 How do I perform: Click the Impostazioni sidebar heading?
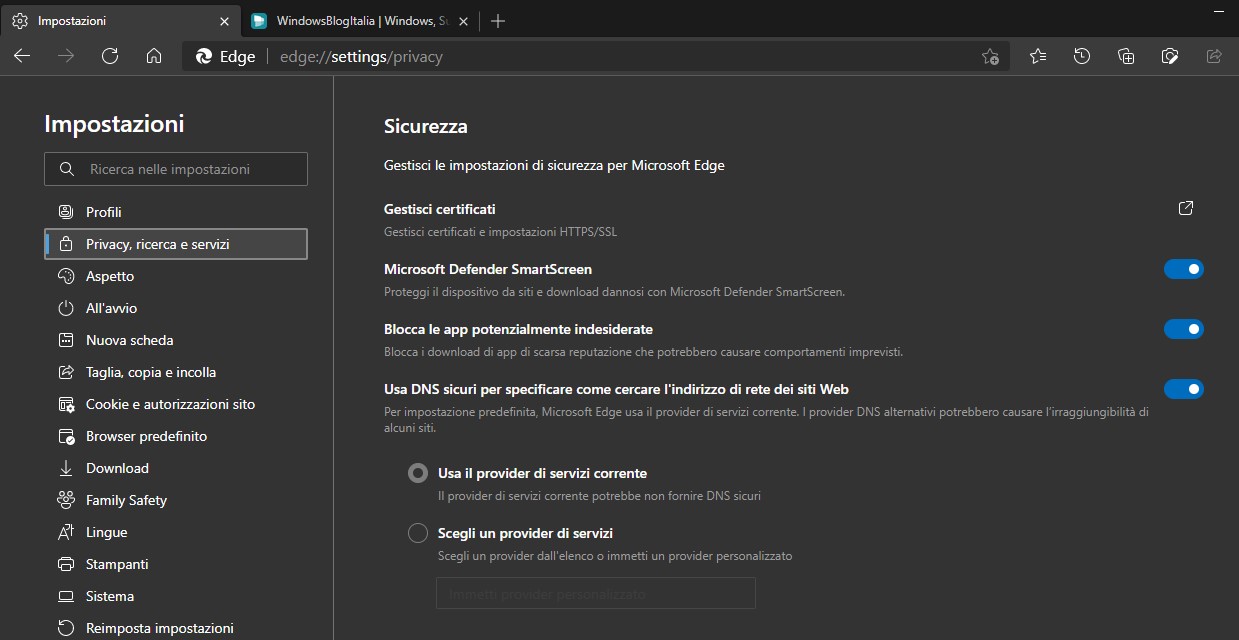[x=114, y=124]
